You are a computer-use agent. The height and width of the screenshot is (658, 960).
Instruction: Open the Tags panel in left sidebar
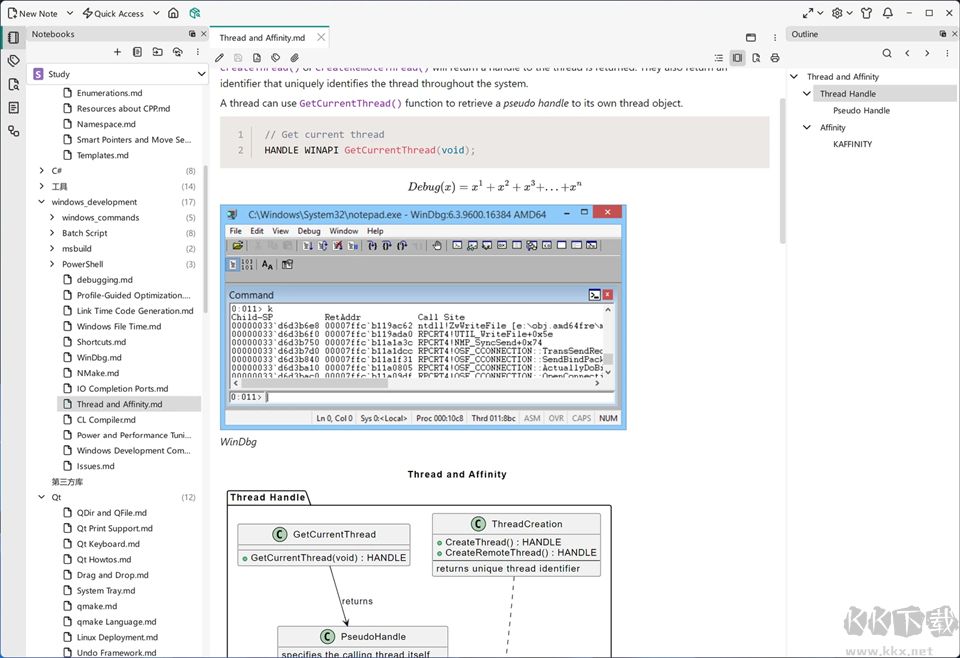pos(13,61)
